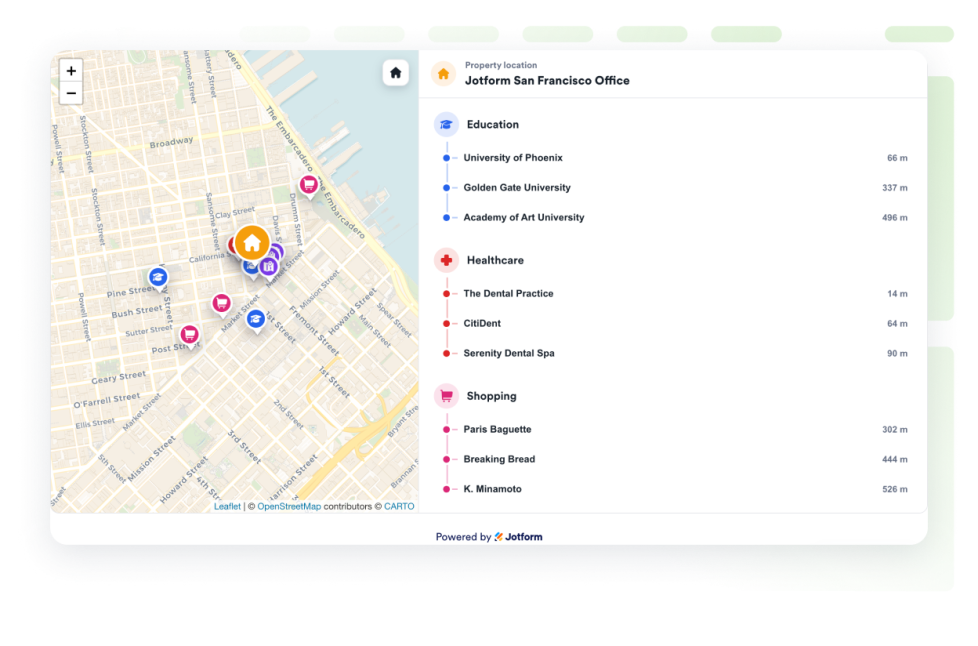Open the CARTO attribution link
The height and width of the screenshot is (646, 978).
click(x=399, y=506)
